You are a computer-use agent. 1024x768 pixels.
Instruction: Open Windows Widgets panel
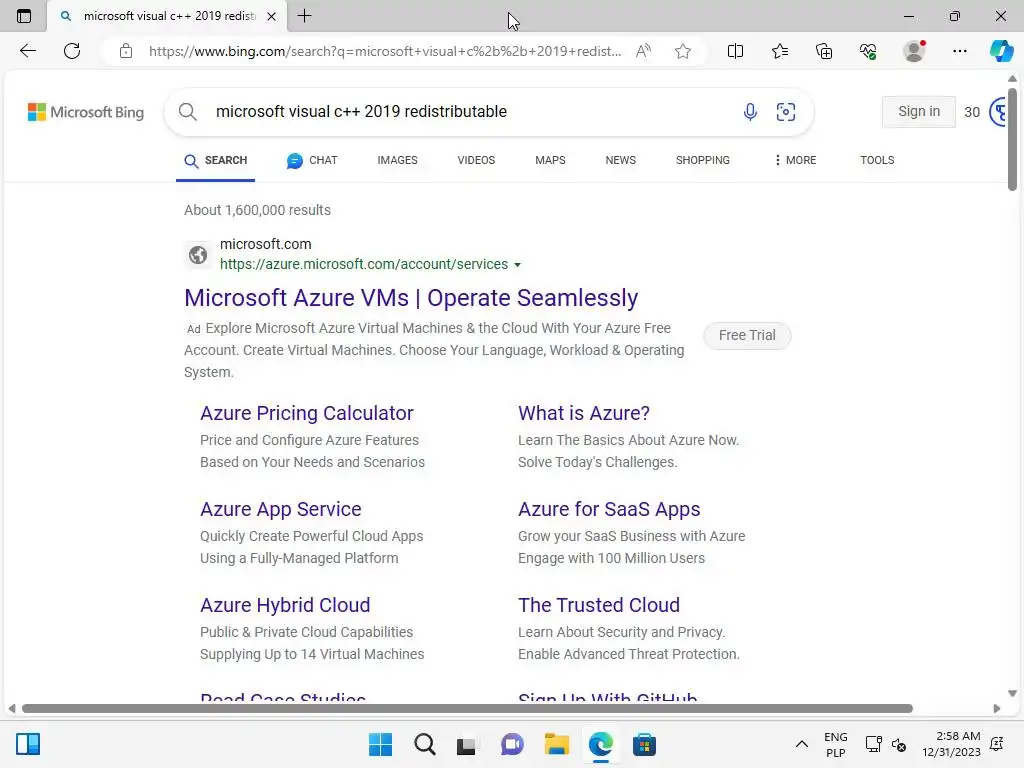28,744
